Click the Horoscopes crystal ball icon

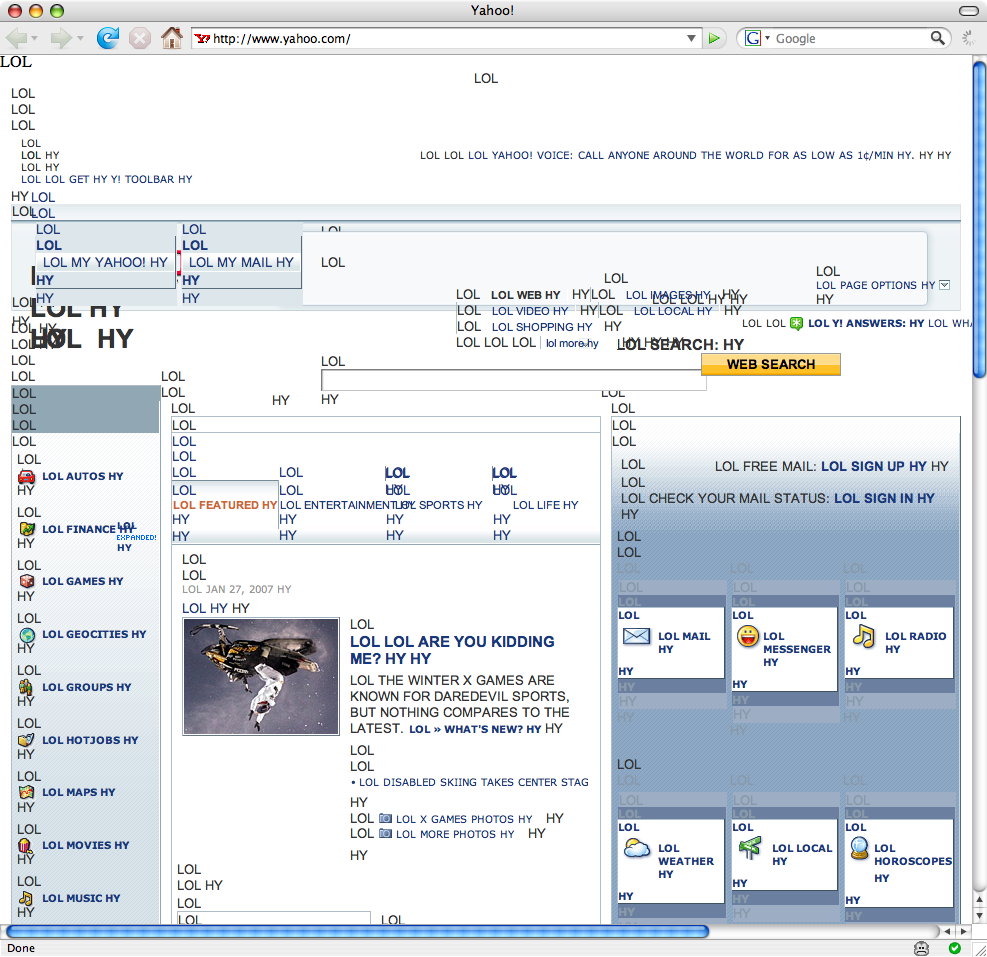859,848
